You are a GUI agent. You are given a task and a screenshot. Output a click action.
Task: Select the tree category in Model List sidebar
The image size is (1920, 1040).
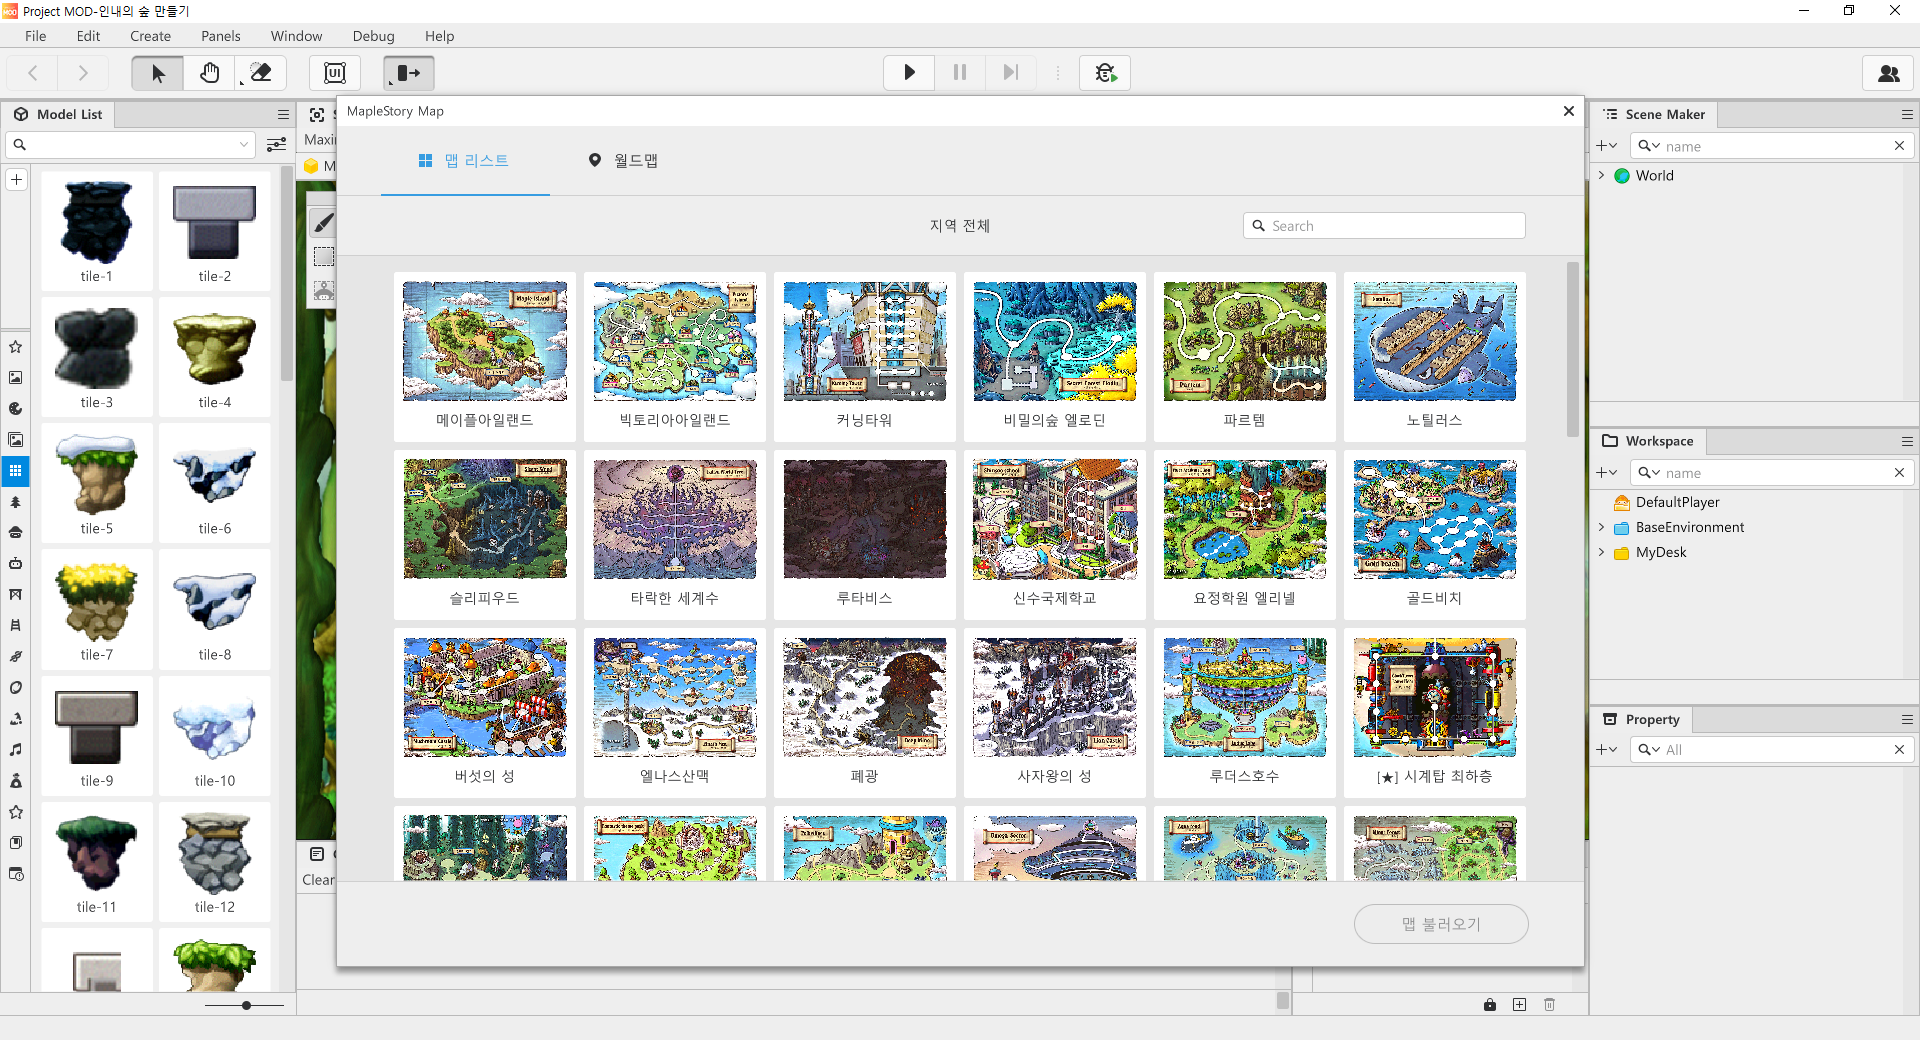(15, 502)
